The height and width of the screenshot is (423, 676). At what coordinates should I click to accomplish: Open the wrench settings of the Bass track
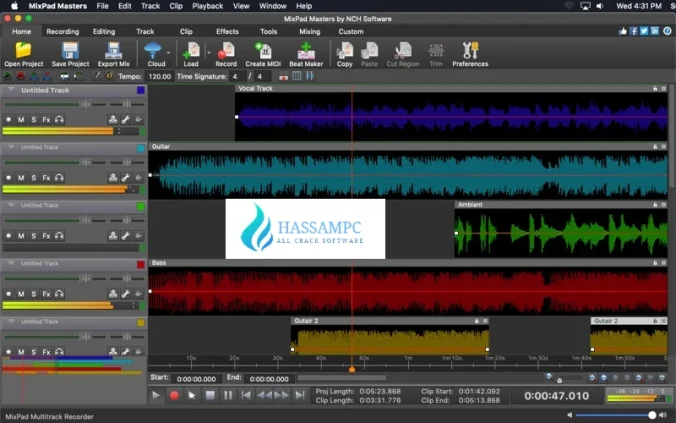tap(125, 294)
